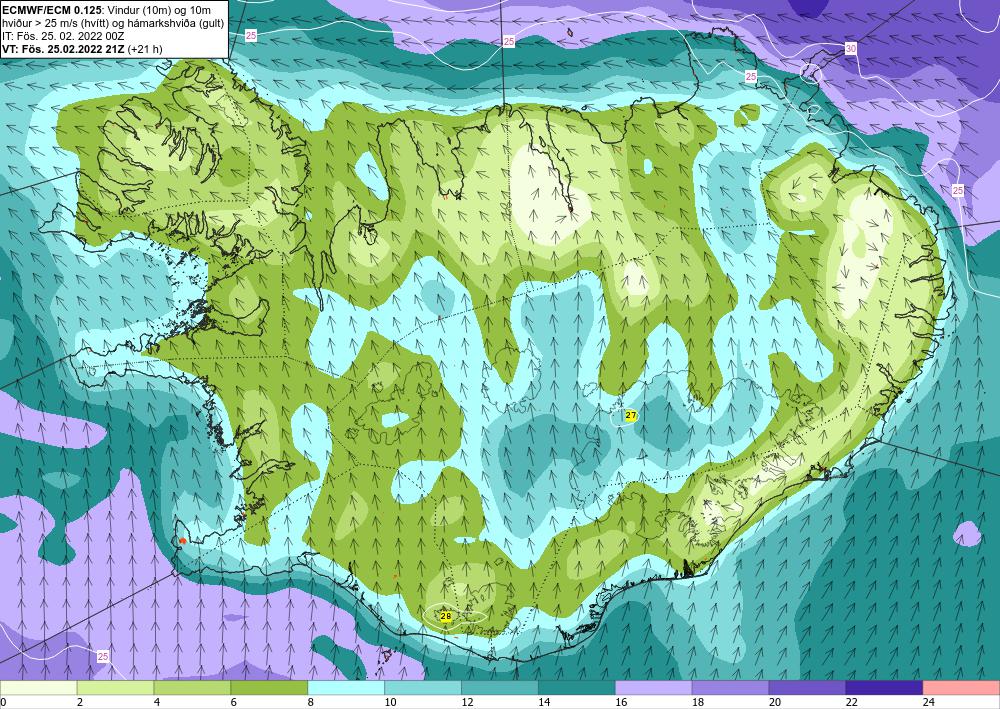Viewport: 1000px width, 709px height.
Task: Select the 10–12 m/s turquoise legend swatch
Action: tap(423, 688)
